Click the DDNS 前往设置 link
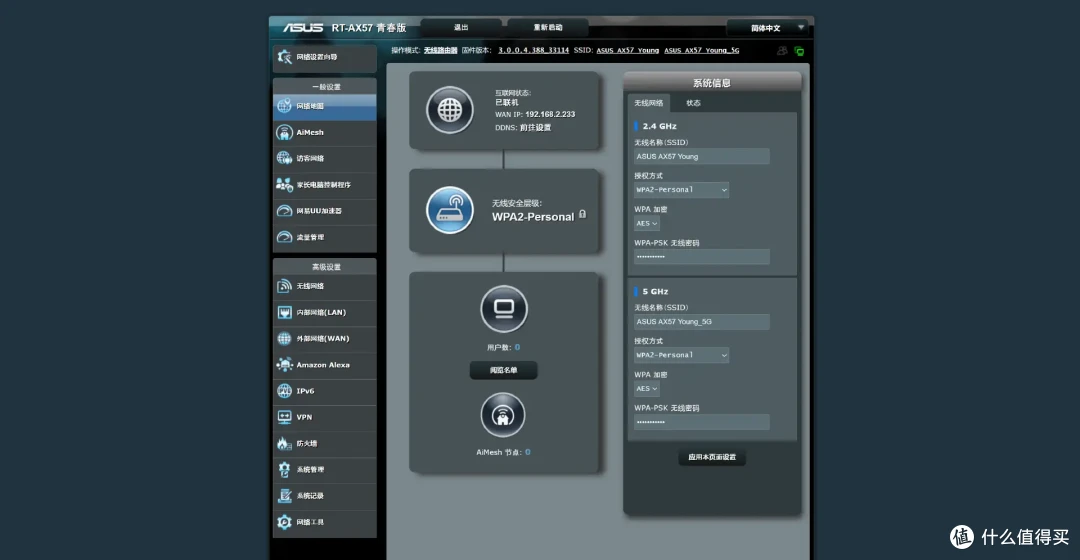The width and height of the screenshot is (1080, 560). pos(535,127)
